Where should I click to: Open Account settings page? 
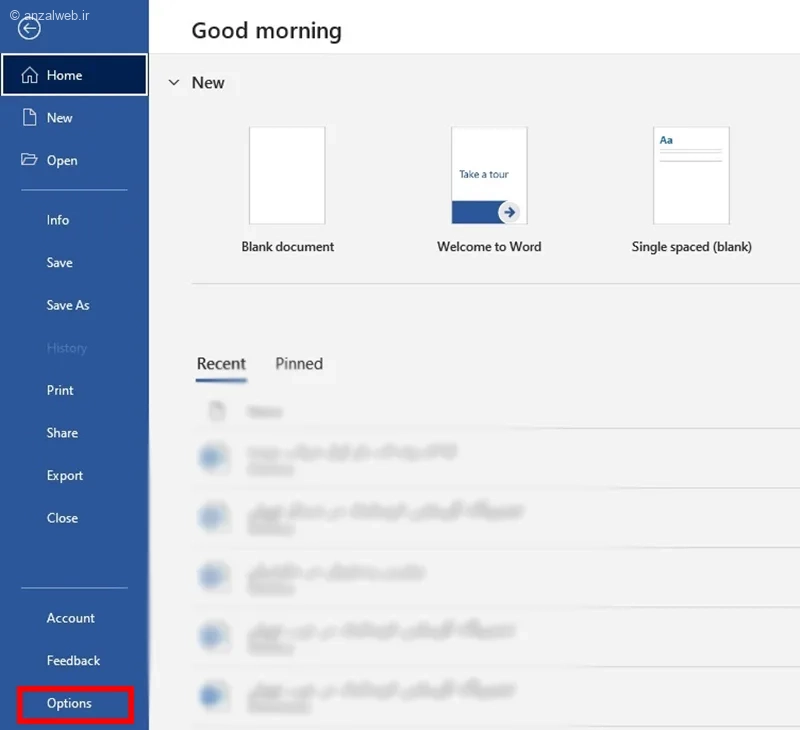71,618
